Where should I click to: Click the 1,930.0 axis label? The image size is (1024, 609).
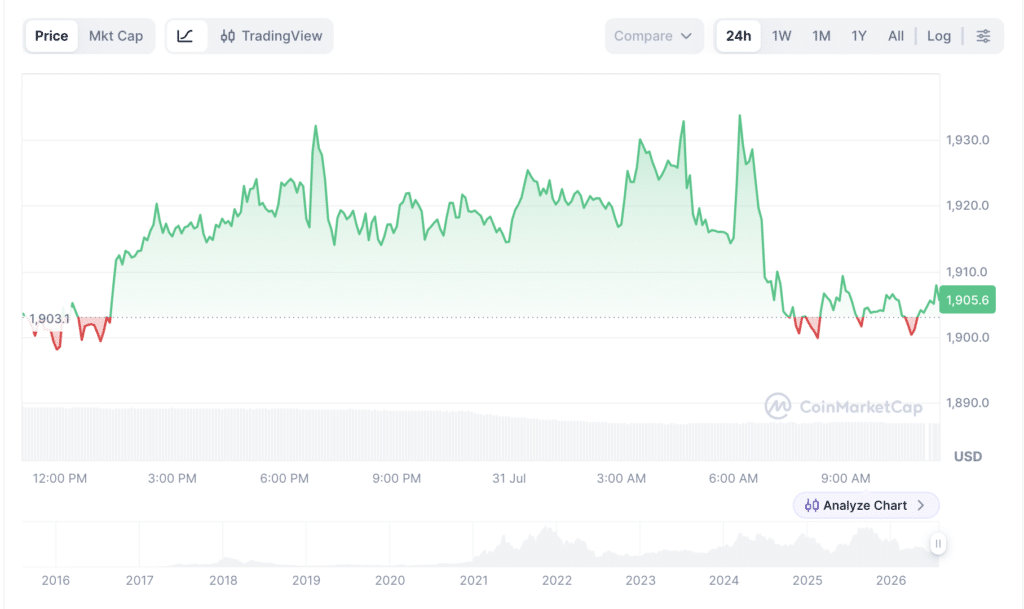coord(967,140)
